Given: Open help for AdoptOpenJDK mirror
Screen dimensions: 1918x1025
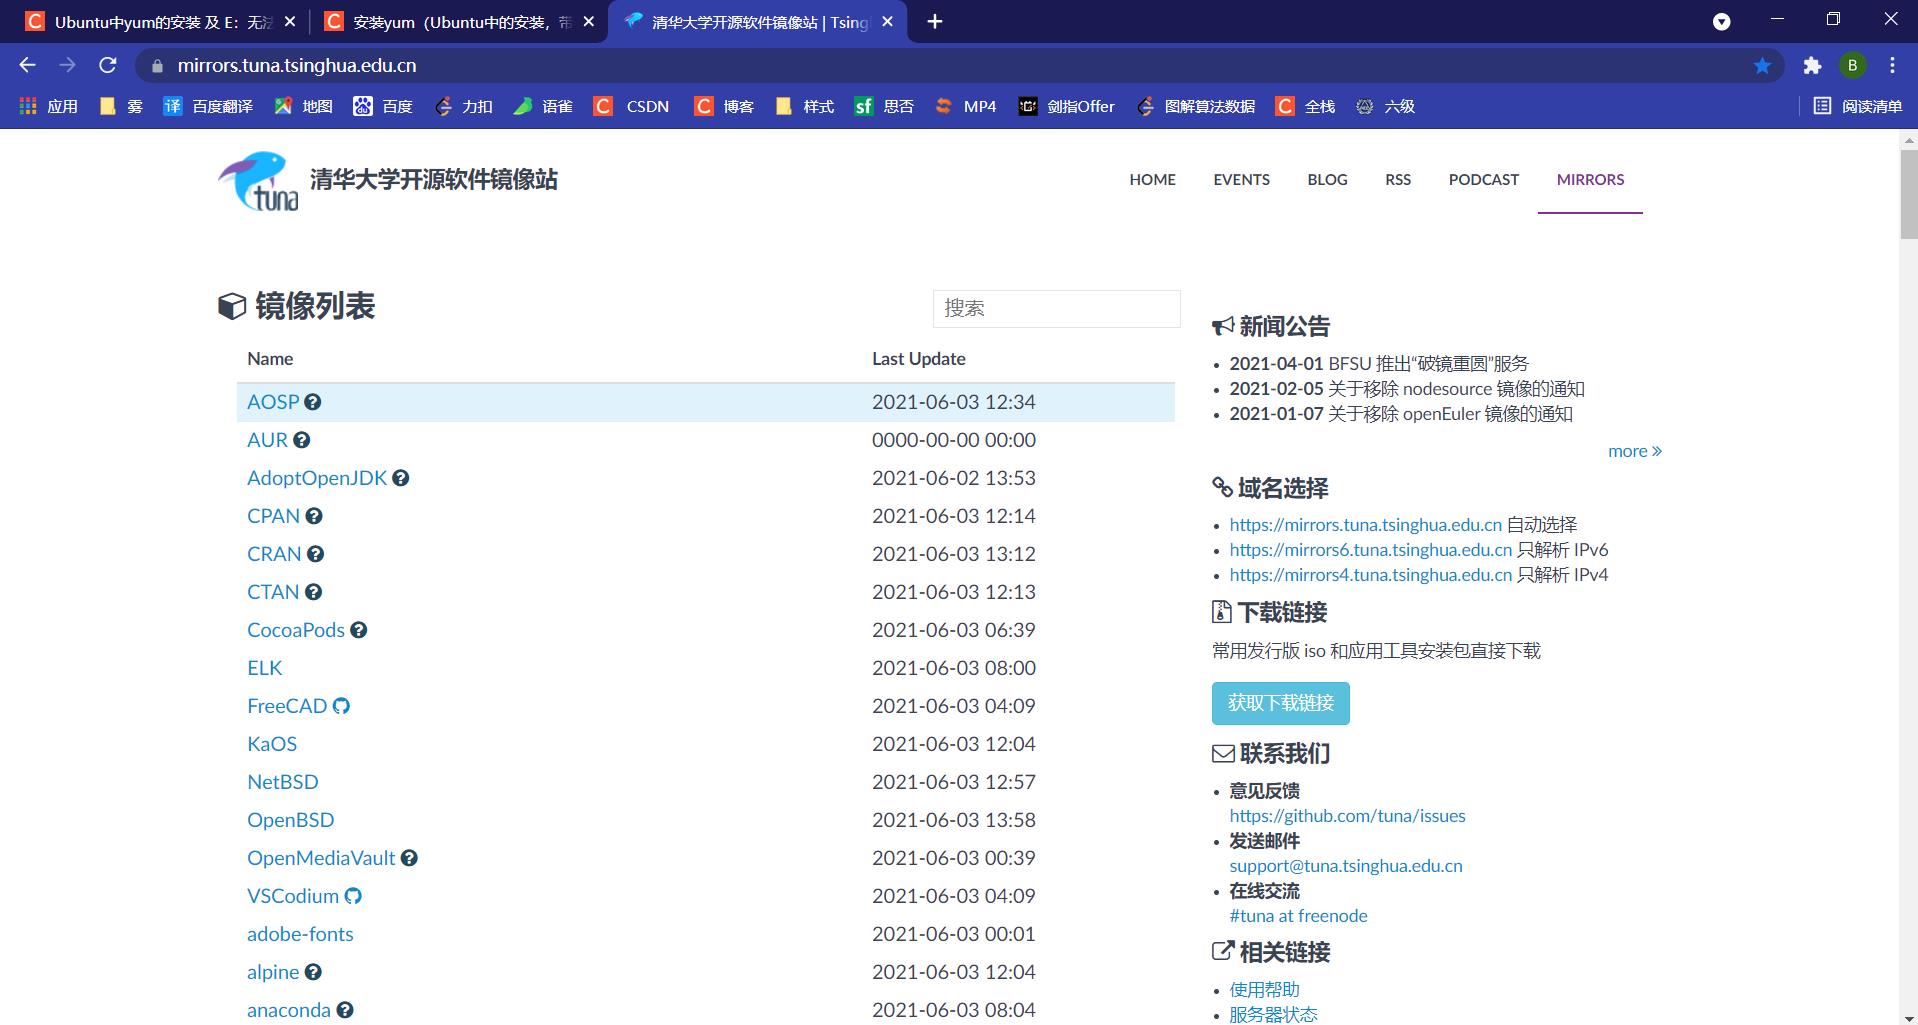Looking at the screenshot, I should click(x=401, y=478).
